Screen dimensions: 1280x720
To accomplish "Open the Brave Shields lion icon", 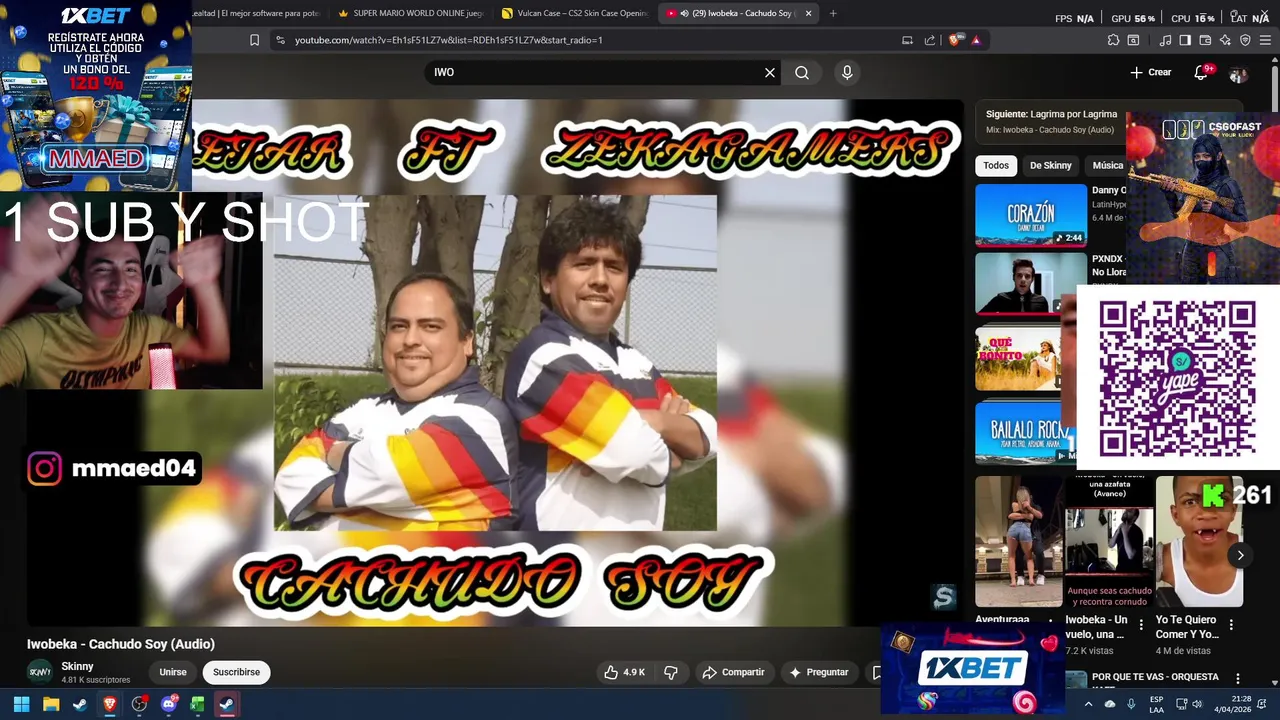I will click(x=955, y=40).
